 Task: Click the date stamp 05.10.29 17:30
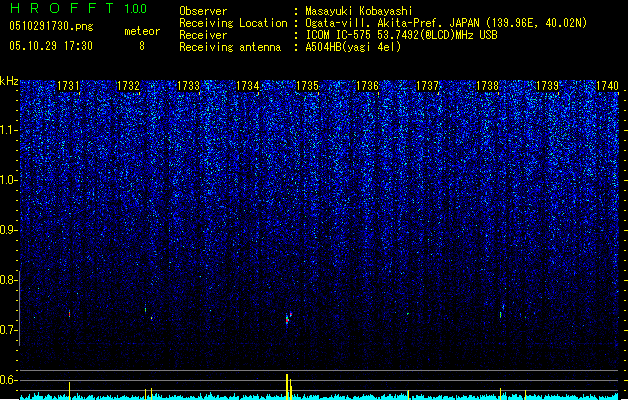point(51,46)
